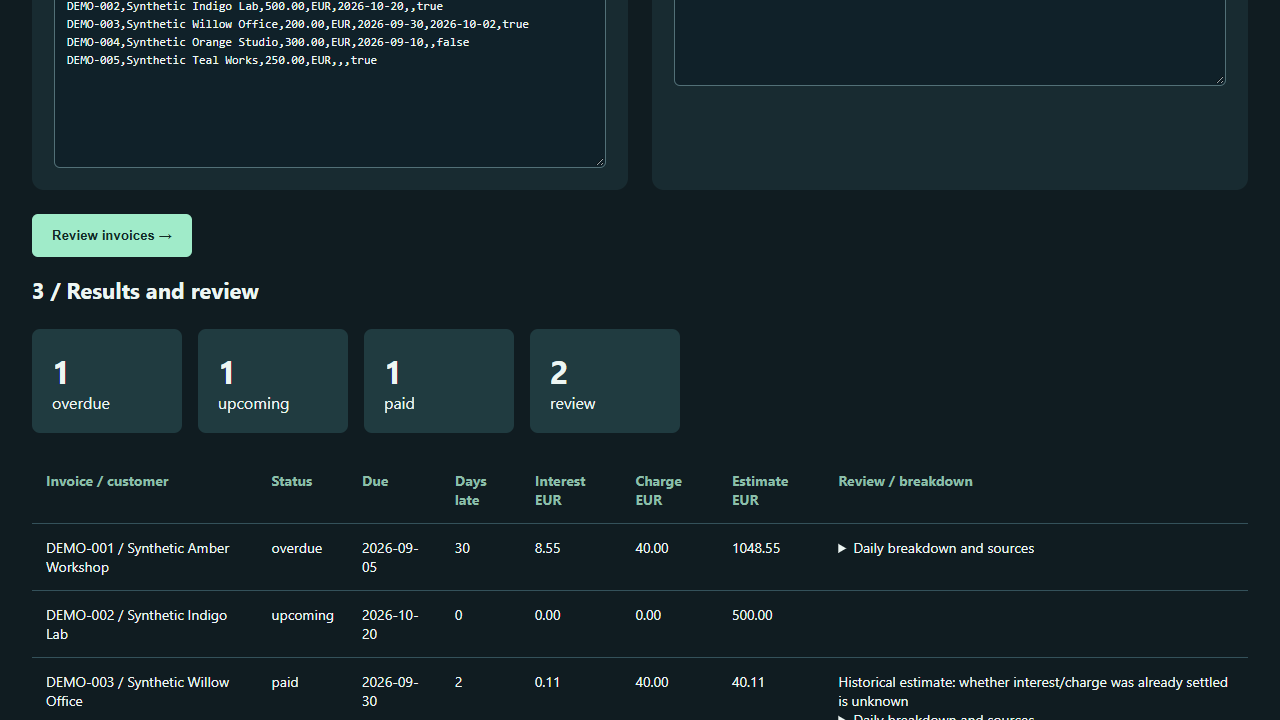Click estimate value "500.00" in DEMO-002 row
Screen dimensions: 1280x720
coord(752,615)
